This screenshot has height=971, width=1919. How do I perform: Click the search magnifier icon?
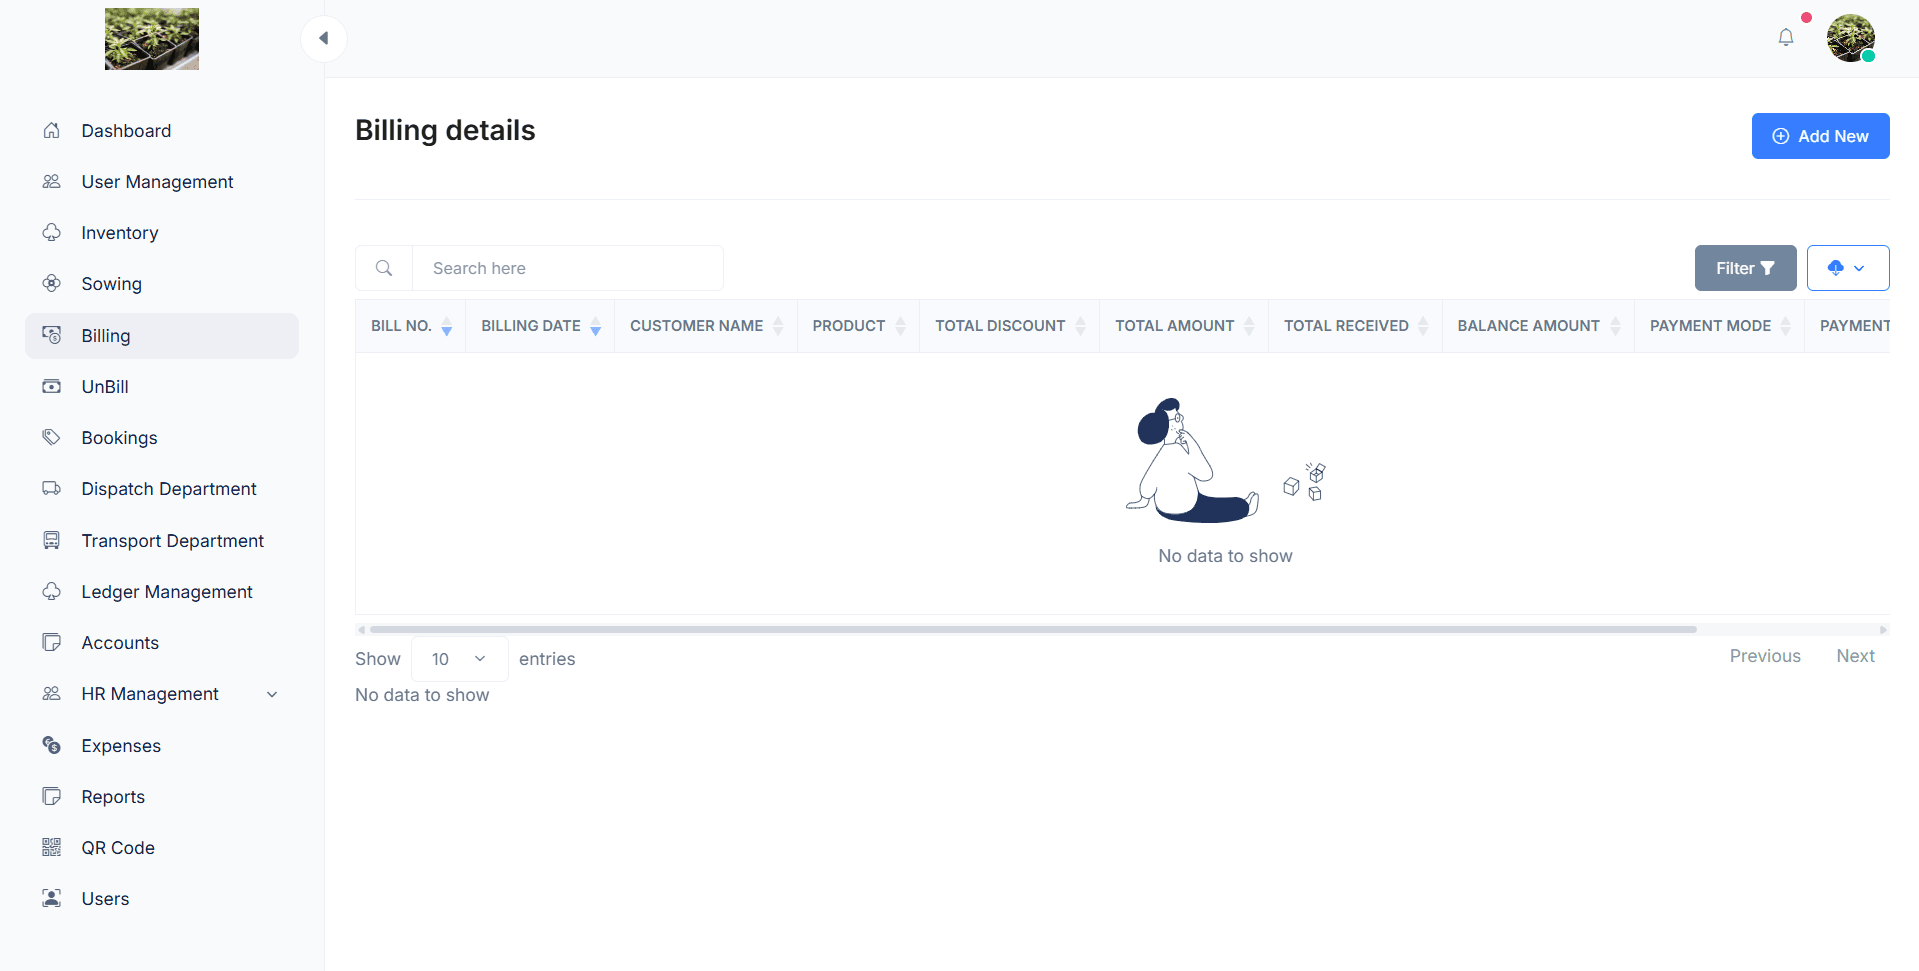384,268
